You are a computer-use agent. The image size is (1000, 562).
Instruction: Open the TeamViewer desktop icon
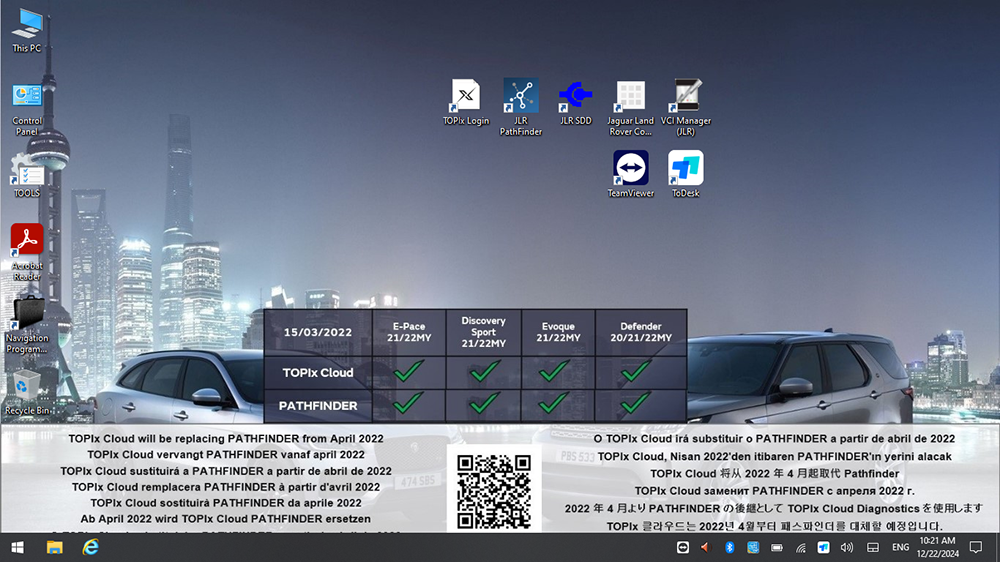click(630, 174)
